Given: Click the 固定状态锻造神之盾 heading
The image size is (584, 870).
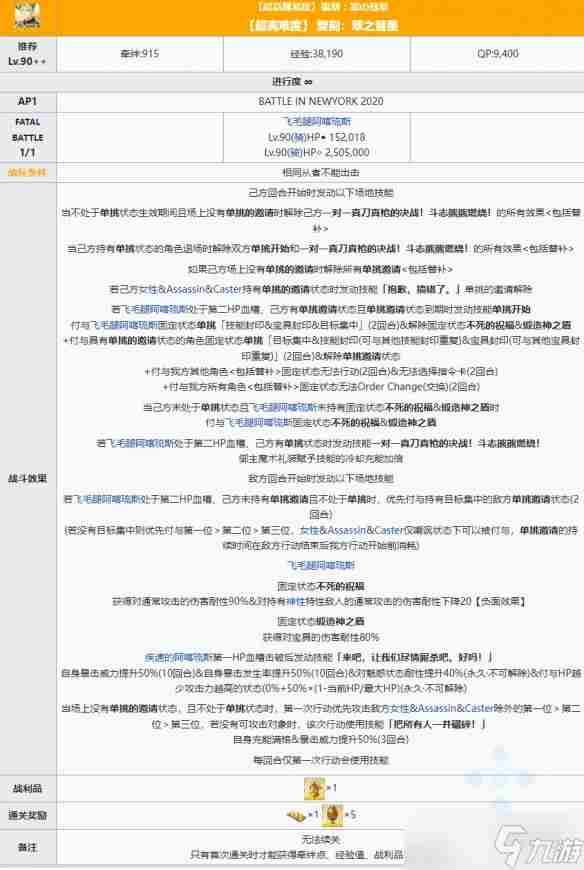Looking at the screenshot, I should 321,621.
